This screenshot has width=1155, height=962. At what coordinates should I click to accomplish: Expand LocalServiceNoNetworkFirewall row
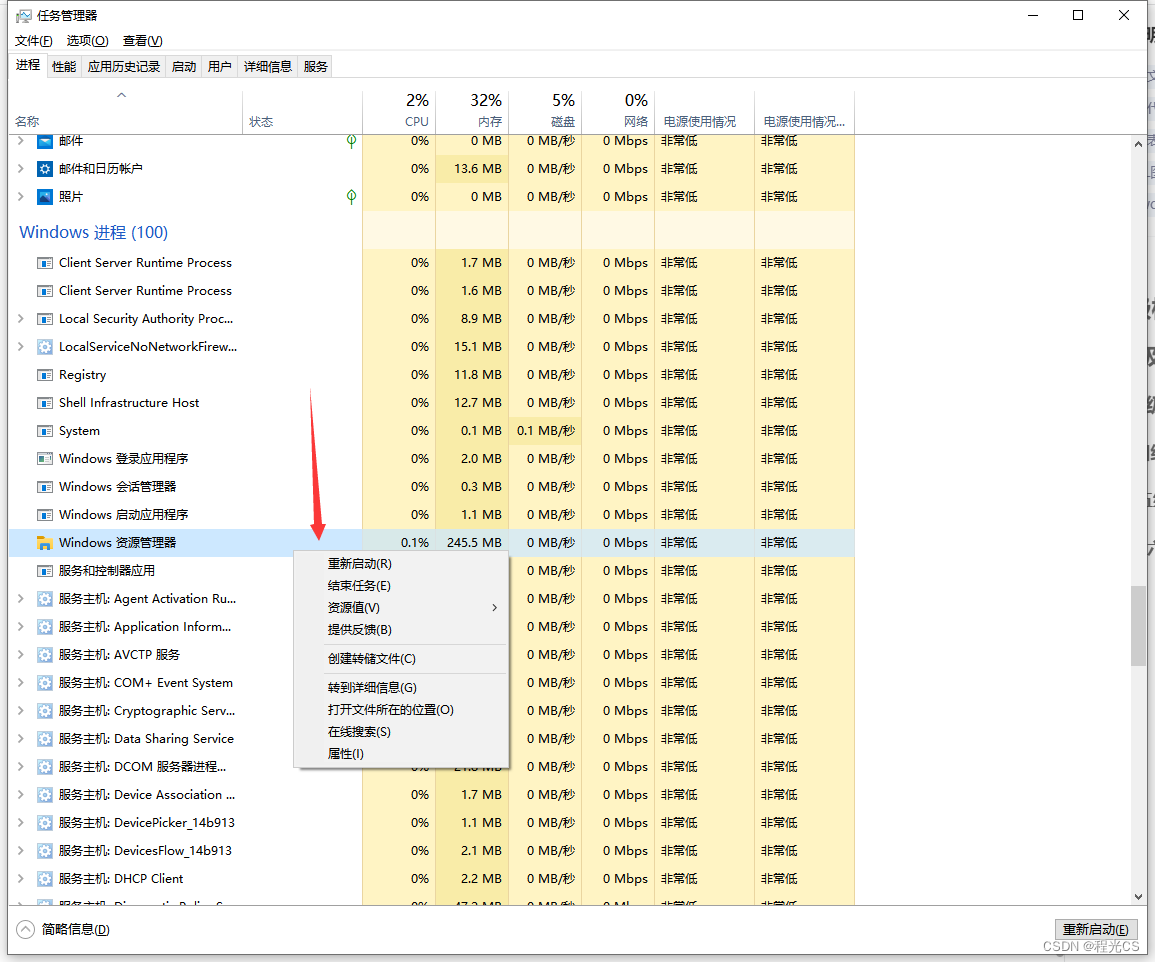click(21, 347)
